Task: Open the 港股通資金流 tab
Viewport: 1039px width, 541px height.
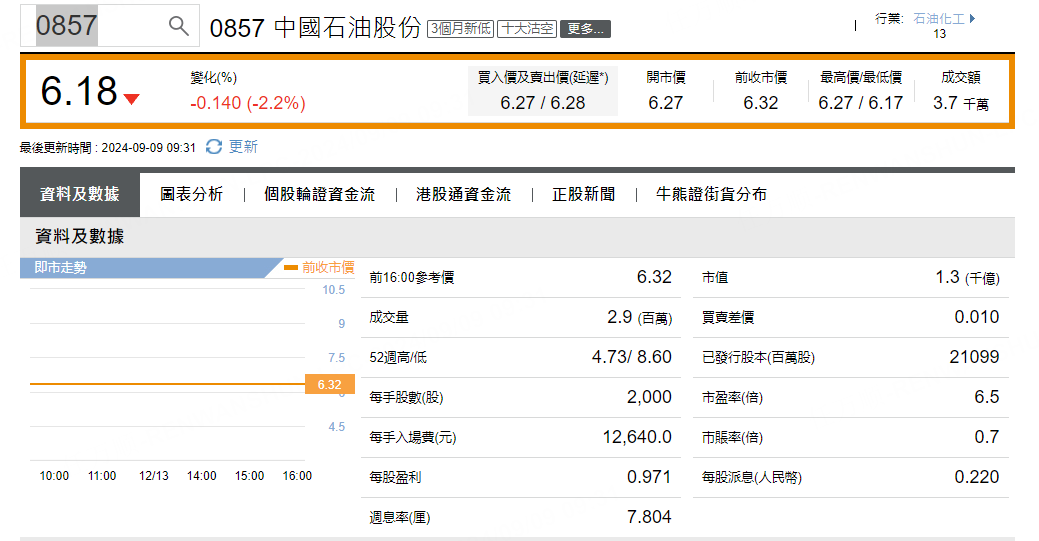Action: tap(463, 194)
